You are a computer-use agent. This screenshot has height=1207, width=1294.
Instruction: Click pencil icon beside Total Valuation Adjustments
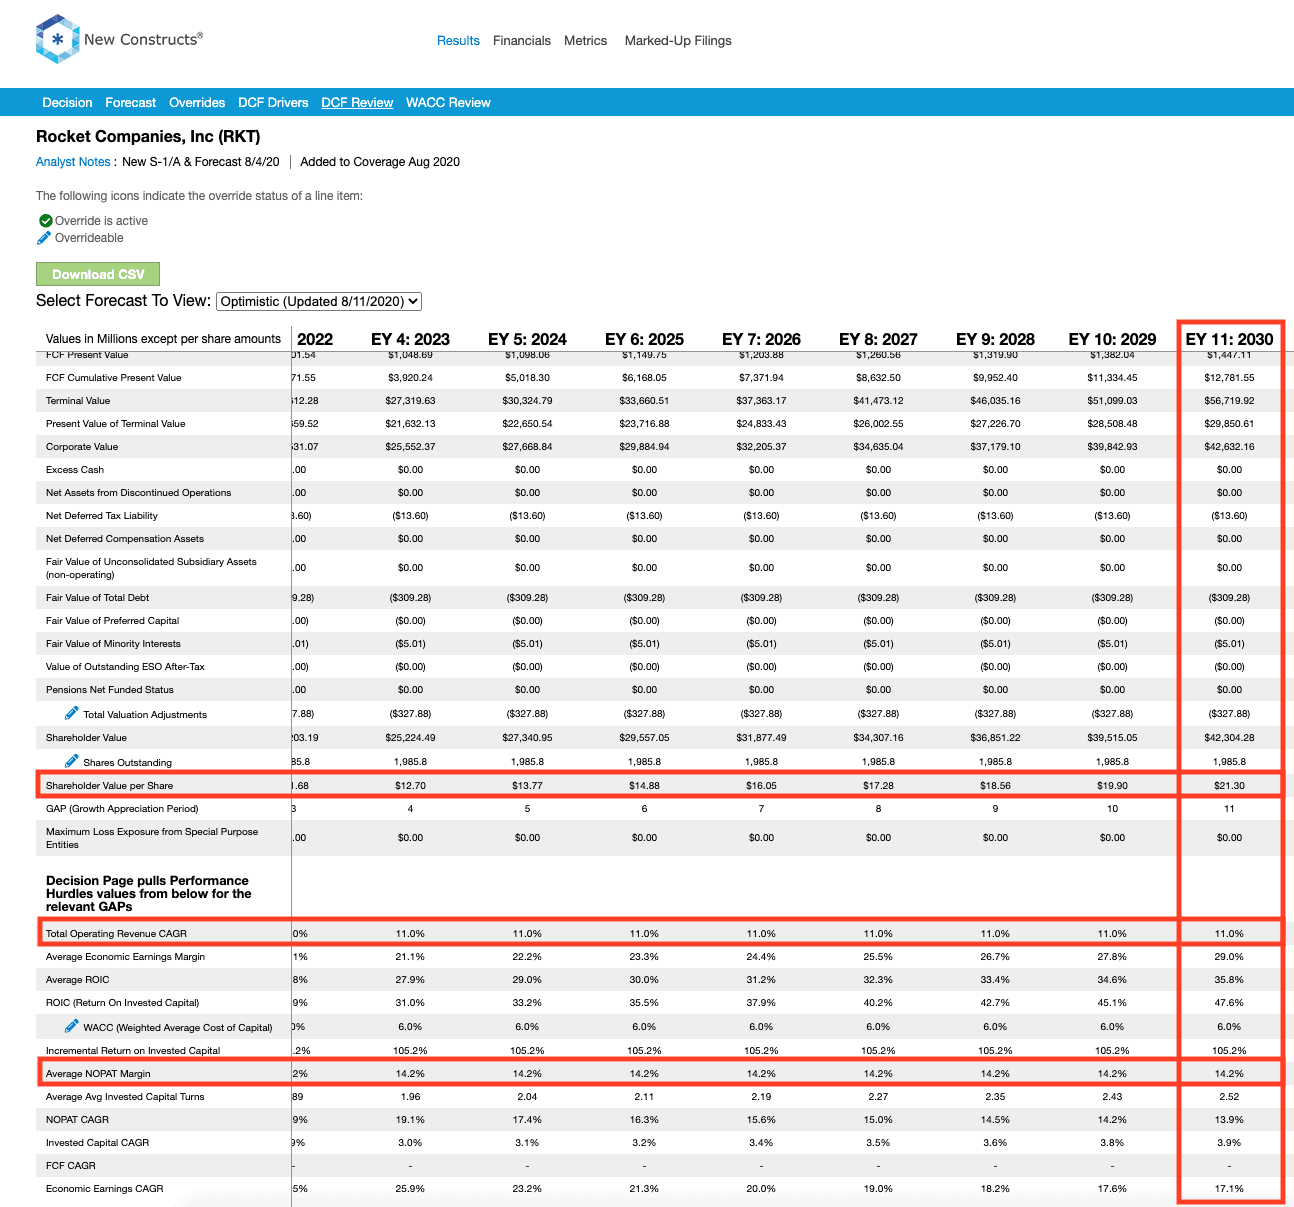tap(71, 713)
